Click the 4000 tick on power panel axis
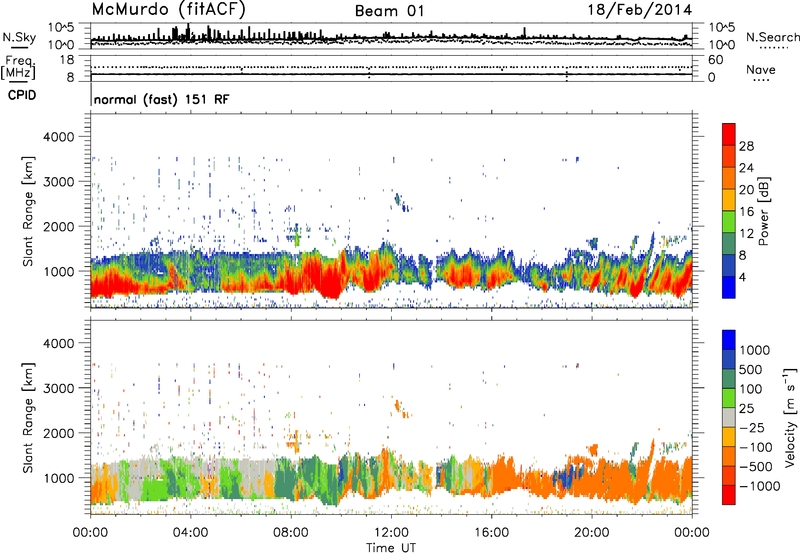Viewport: 800px width, 554px height. click(x=59, y=137)
